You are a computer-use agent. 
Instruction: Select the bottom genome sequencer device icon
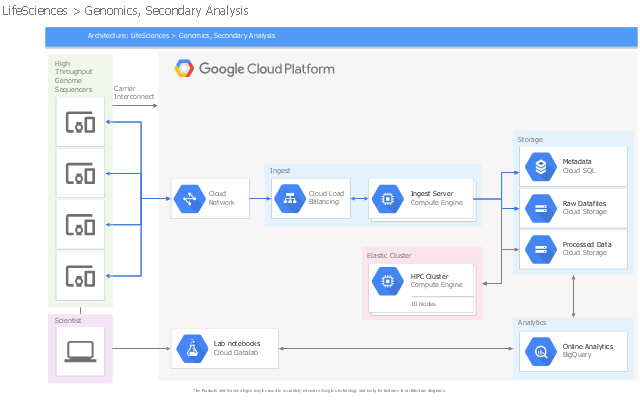click(x=80, y=276)
